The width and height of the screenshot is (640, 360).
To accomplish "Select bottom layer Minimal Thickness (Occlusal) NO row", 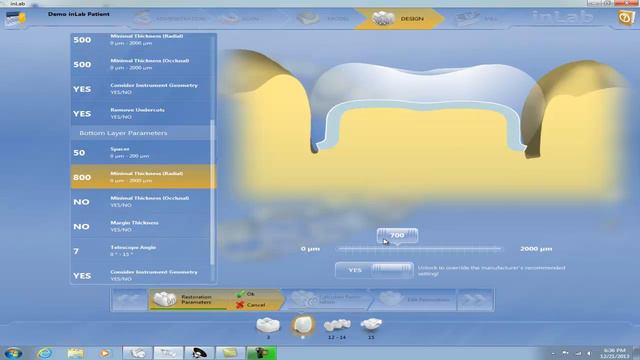I will click(140, 201).
